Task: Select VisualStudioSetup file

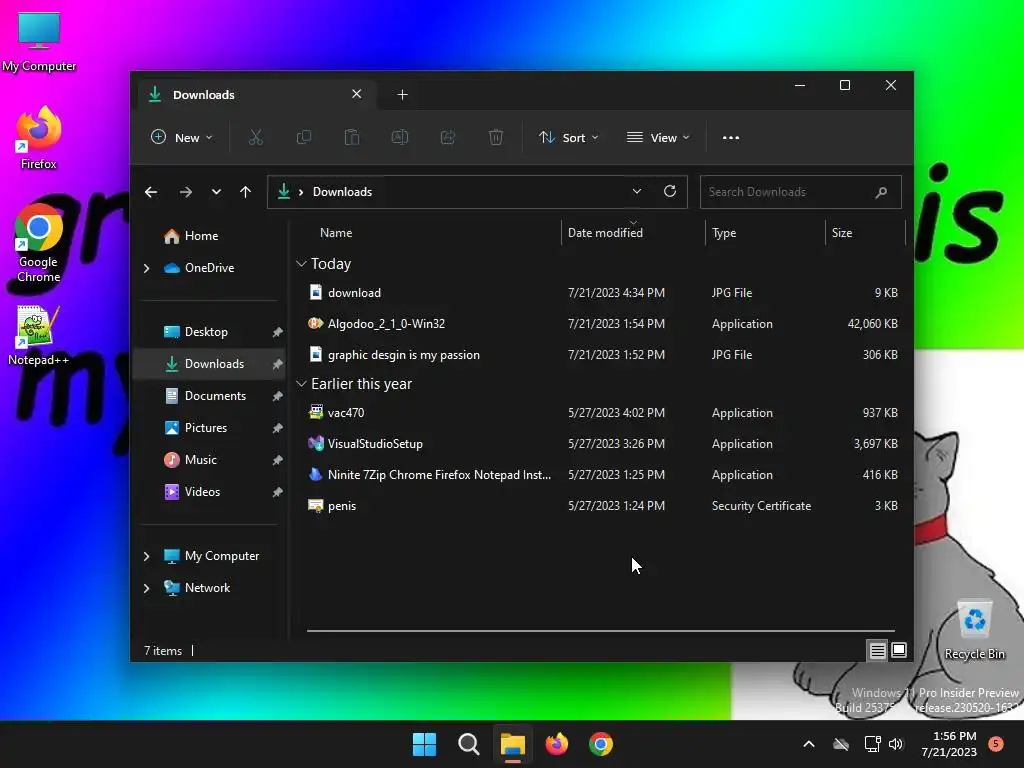Action: (601, 443)
